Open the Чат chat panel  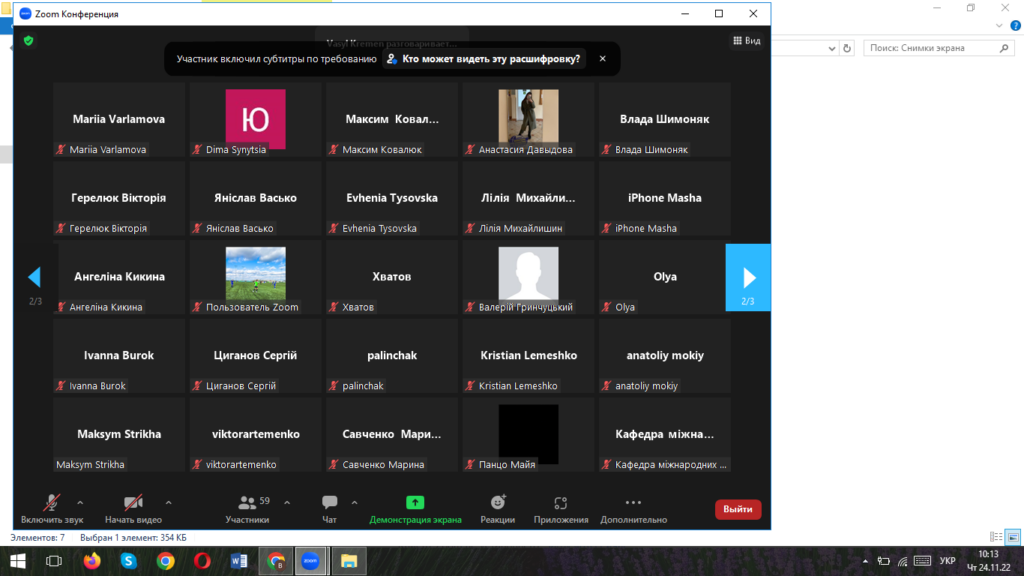tap(329, 509)
